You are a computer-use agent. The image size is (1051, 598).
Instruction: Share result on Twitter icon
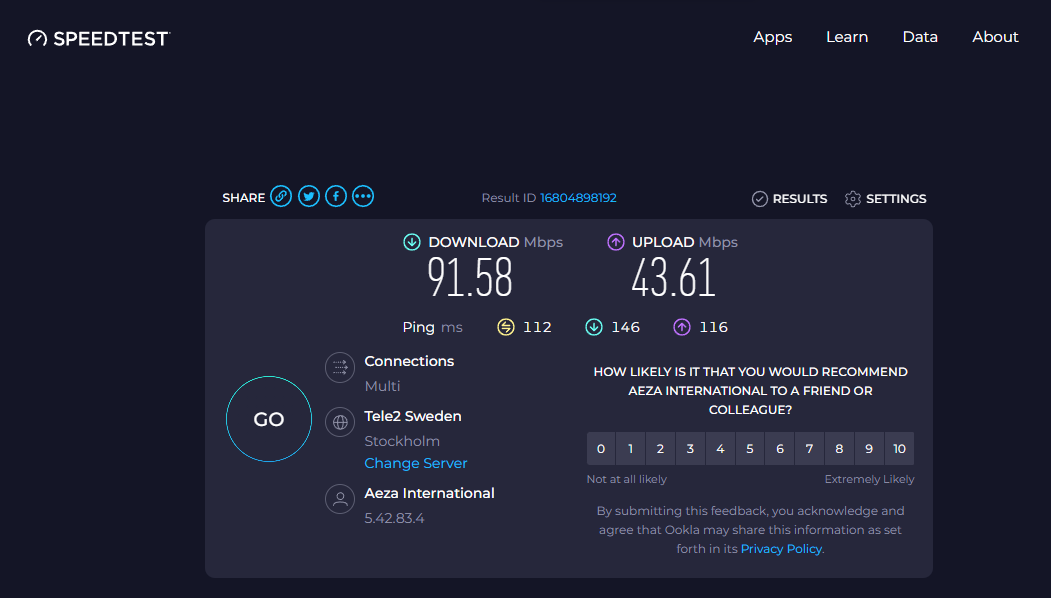coord(309,197)
